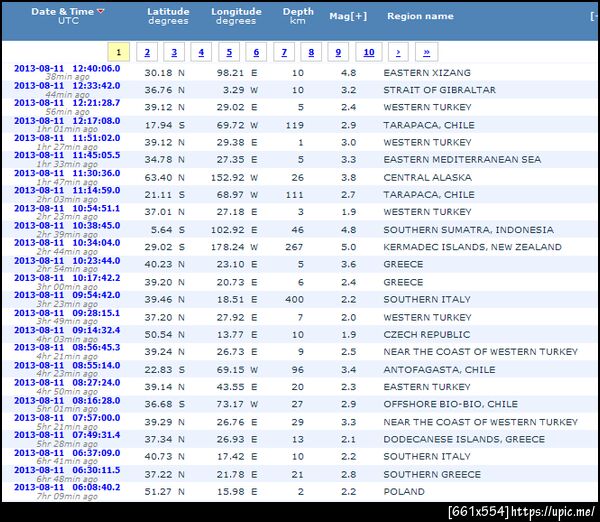Image resolution: width=600 pixels, height=522 pixels.
Task: Go to results page 5
Action: 229,52
